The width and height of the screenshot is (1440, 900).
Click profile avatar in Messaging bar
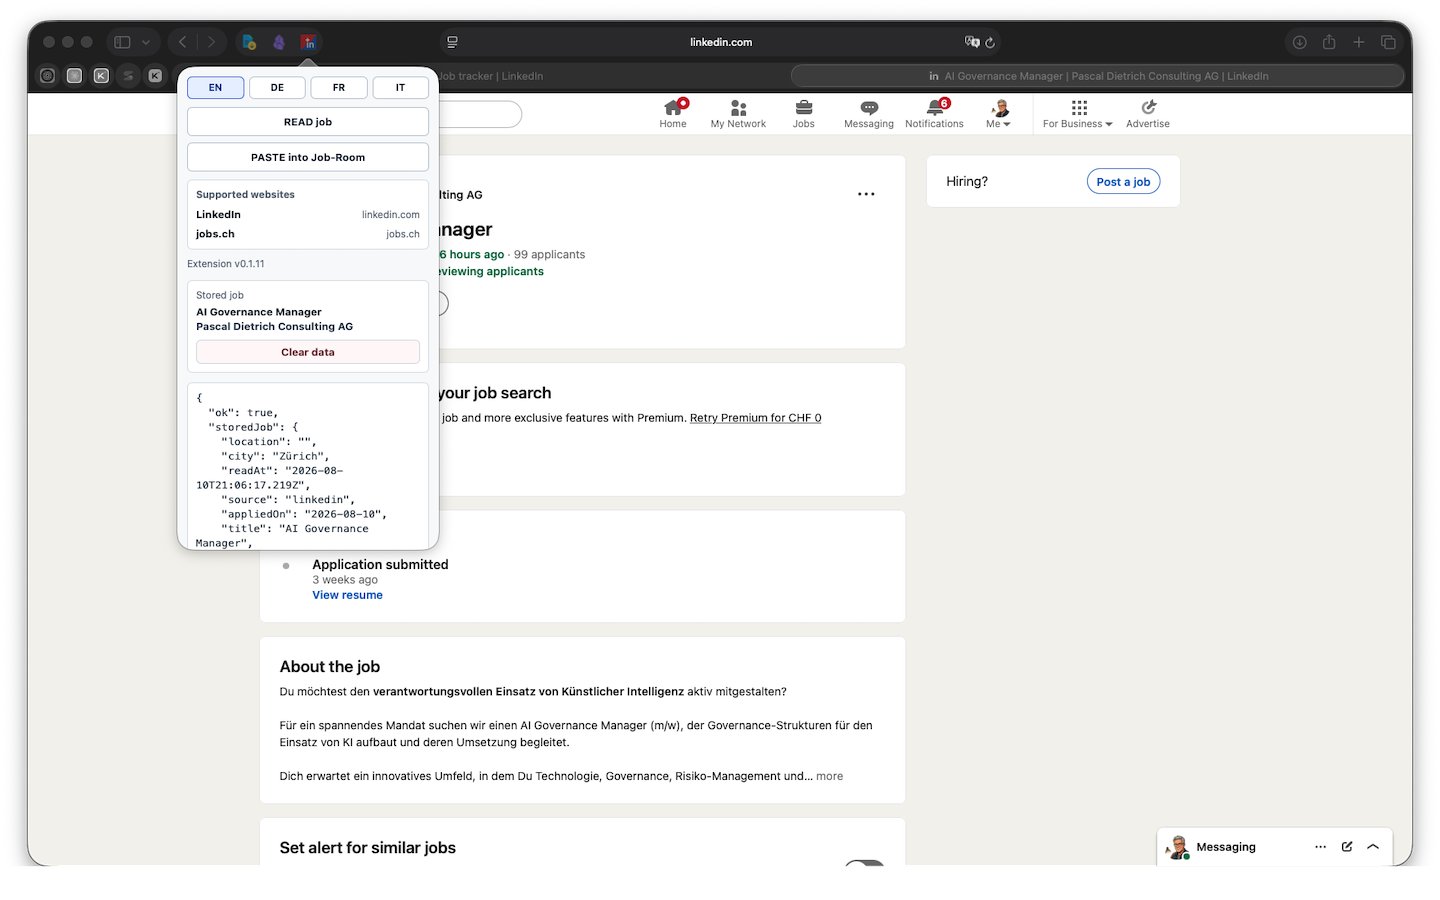(x=1179, y=847)
